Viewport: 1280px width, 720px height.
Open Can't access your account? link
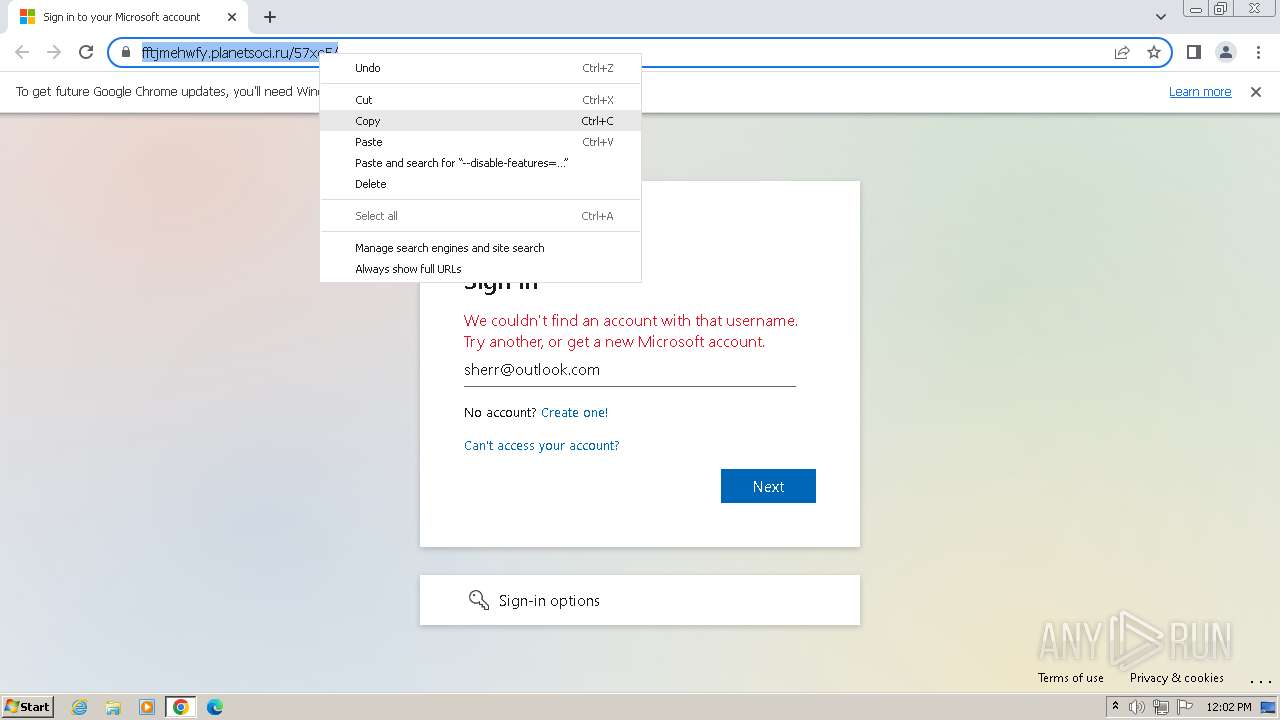541,446
